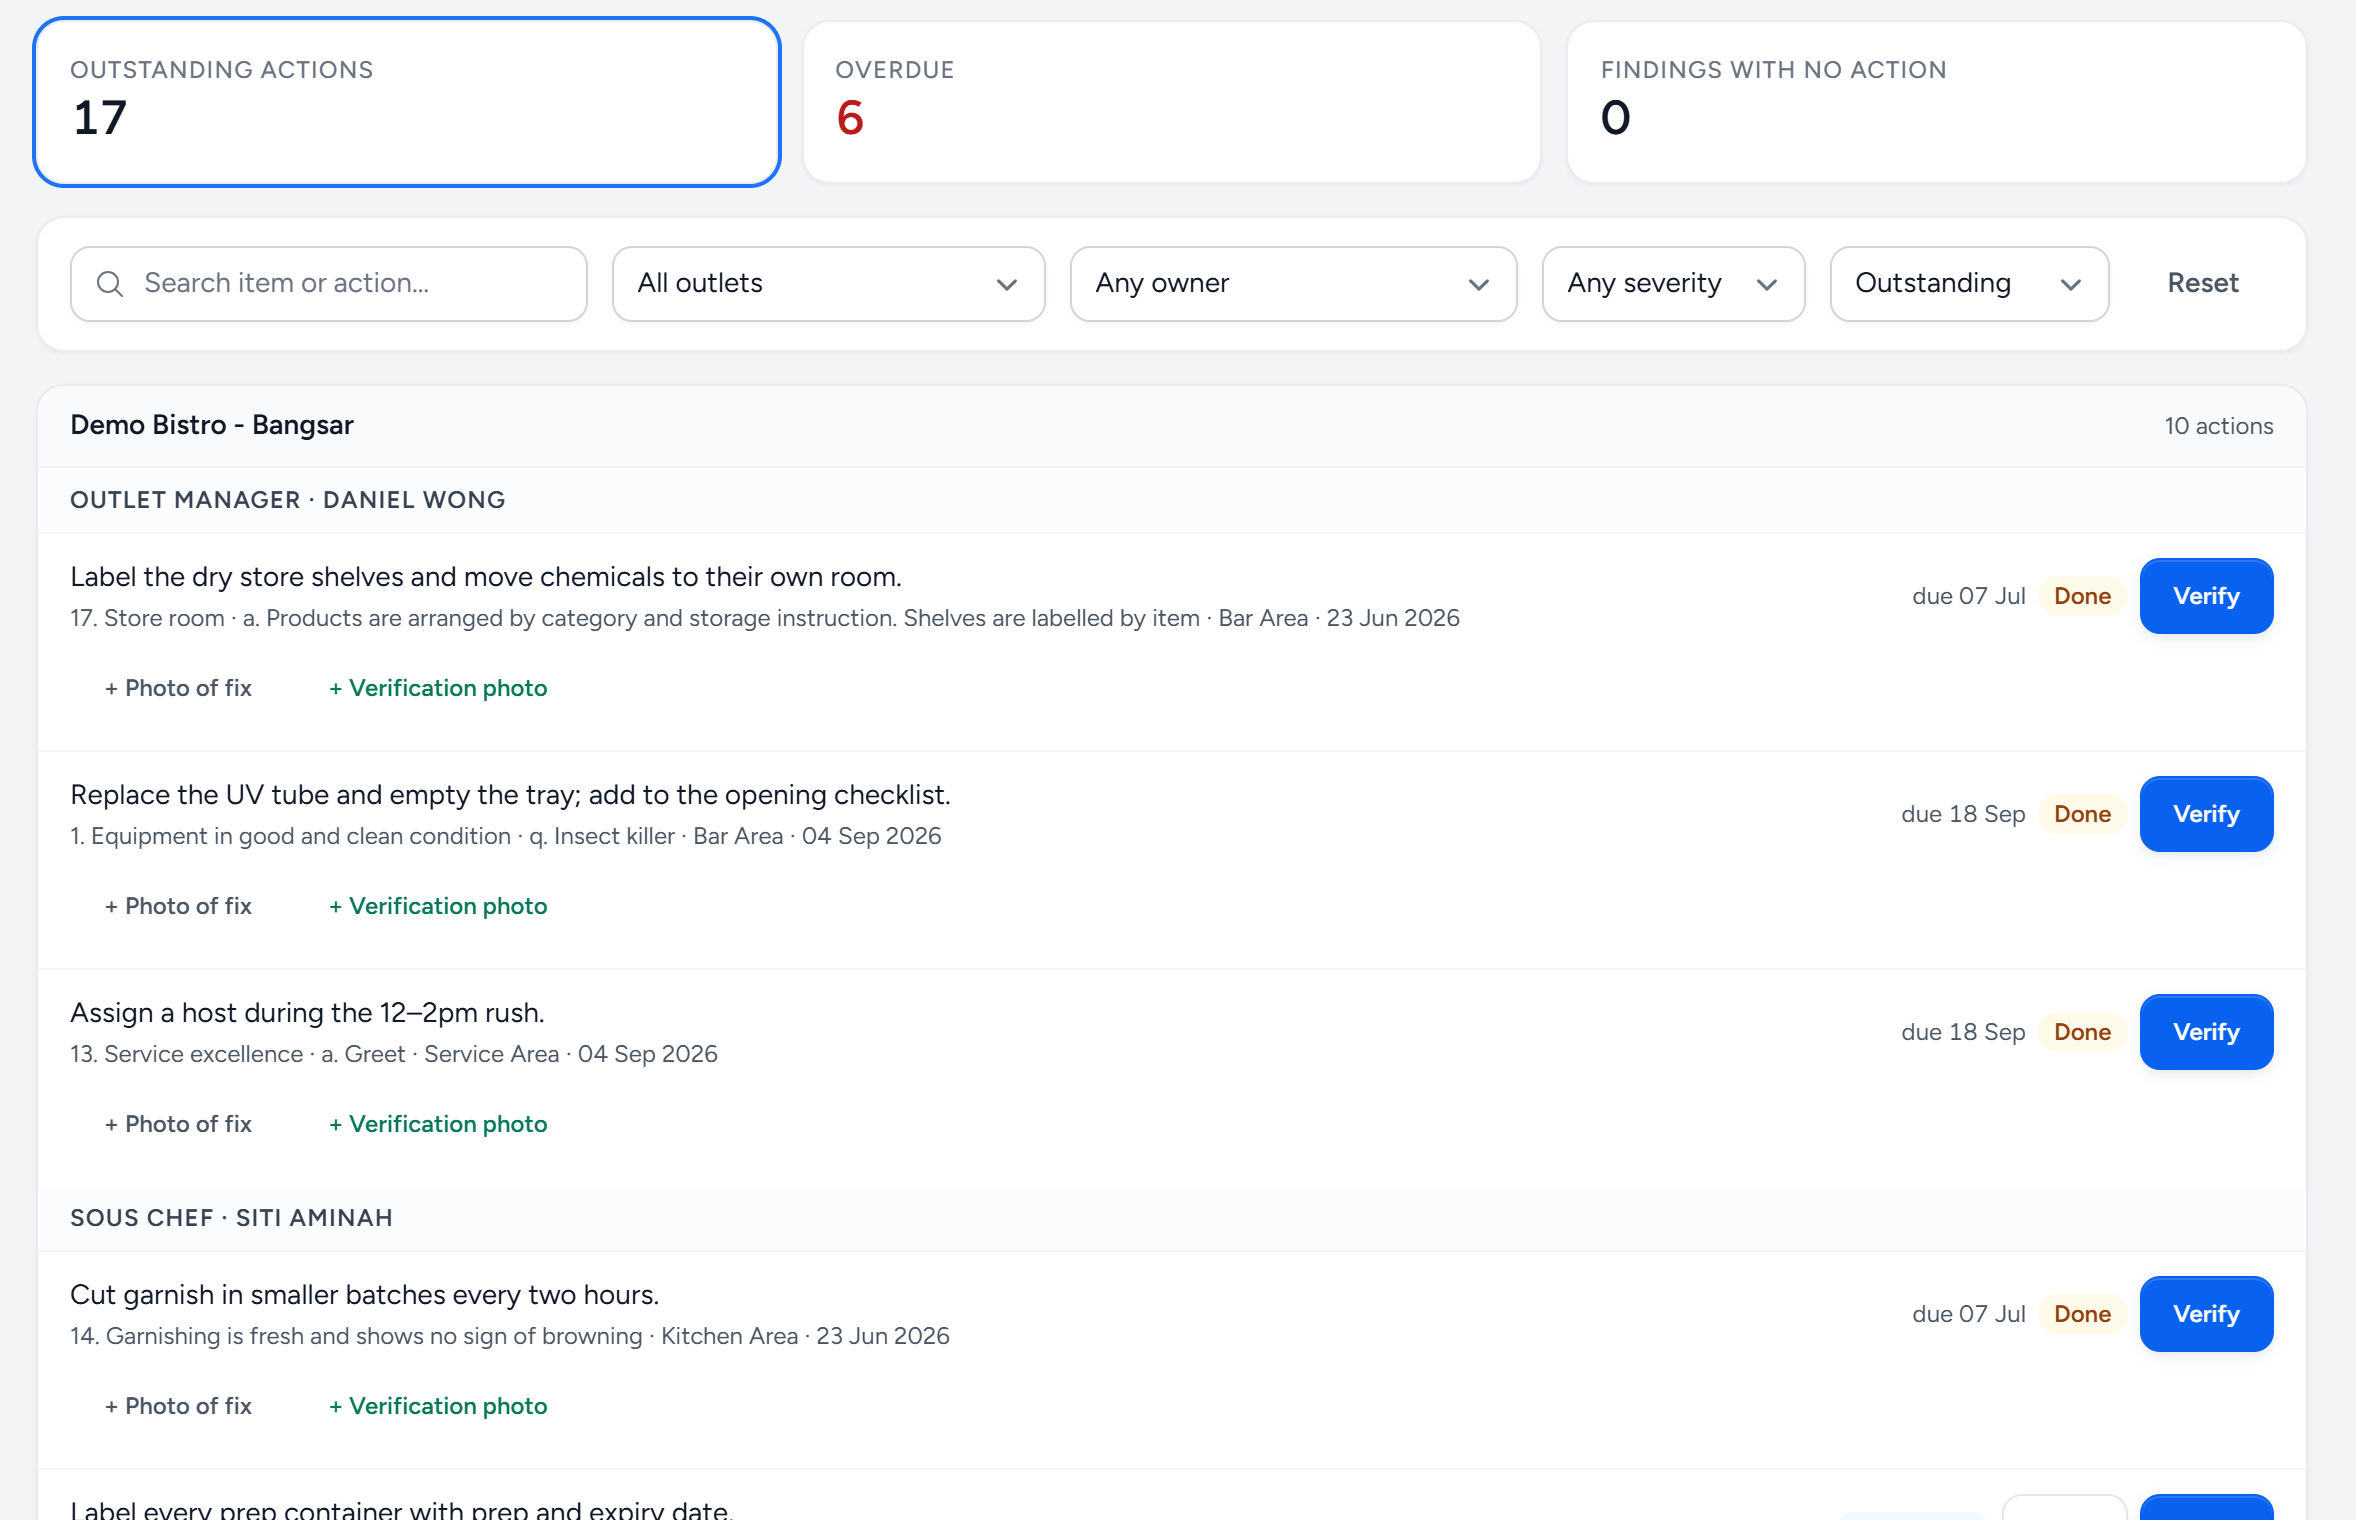
Task: Click Done badge on assign host action
Action: coord(2082,1032)
